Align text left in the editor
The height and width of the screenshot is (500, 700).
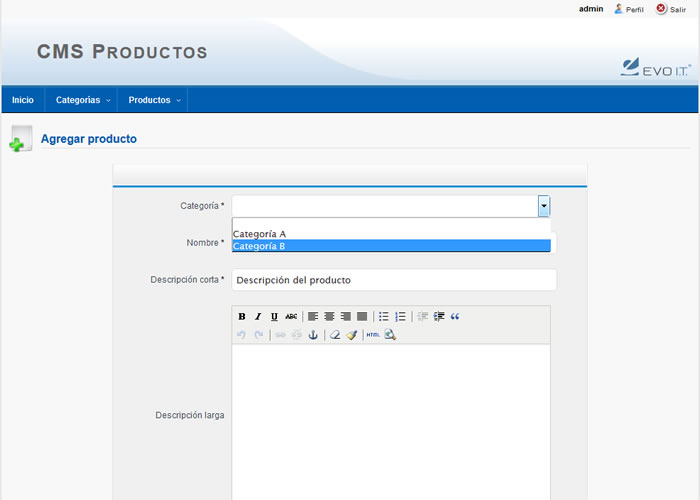[x=313, y=317]
